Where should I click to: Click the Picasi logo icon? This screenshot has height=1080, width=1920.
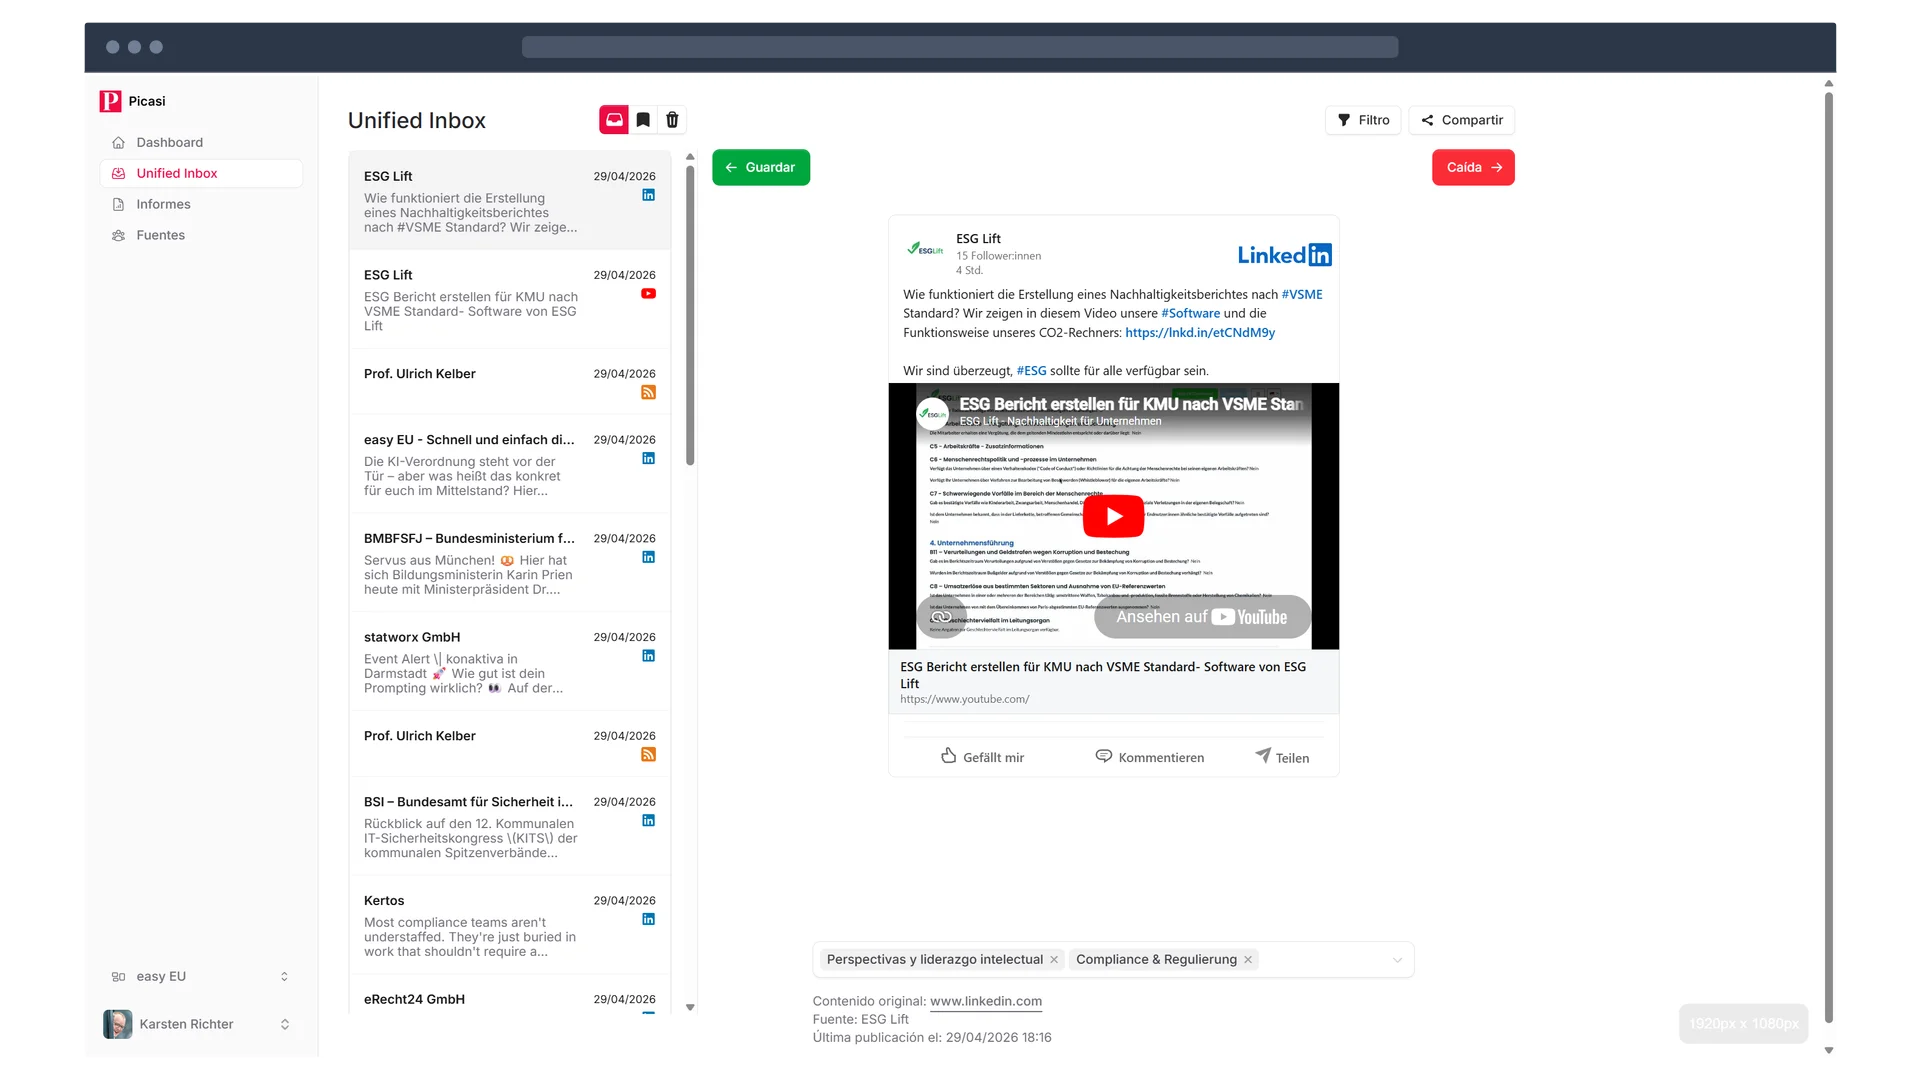(x=110, y=101)
